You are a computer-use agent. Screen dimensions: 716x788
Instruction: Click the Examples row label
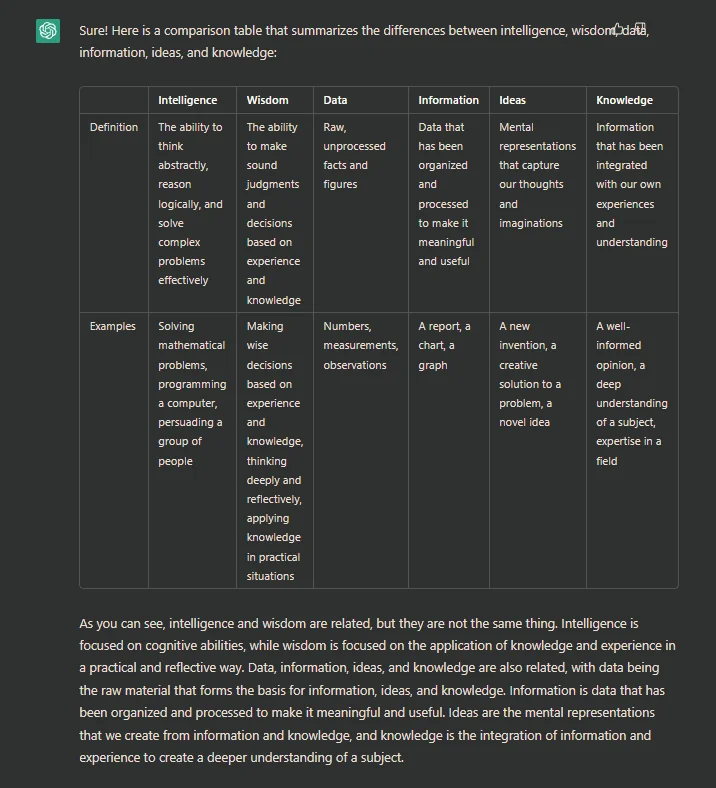(x=113, y=326)
